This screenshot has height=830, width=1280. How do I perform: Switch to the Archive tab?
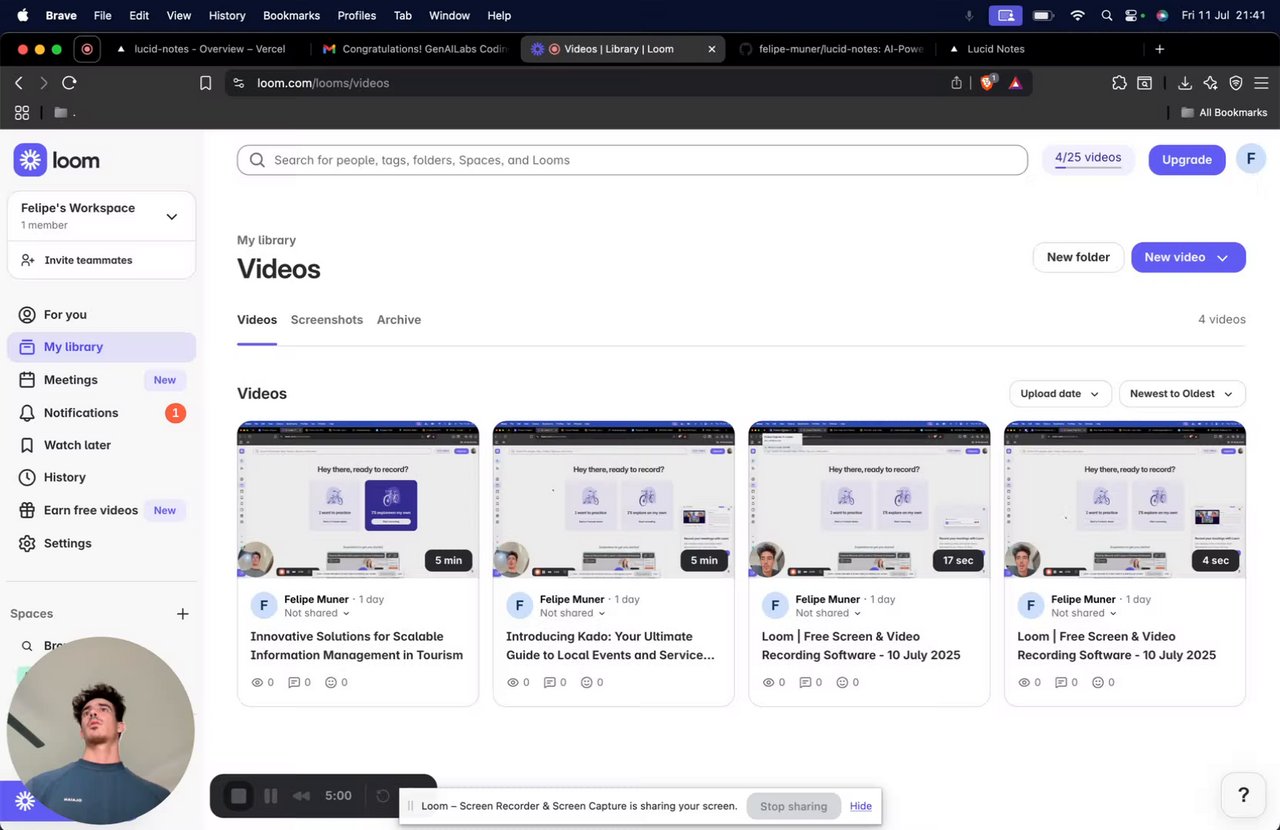[399, 320]
